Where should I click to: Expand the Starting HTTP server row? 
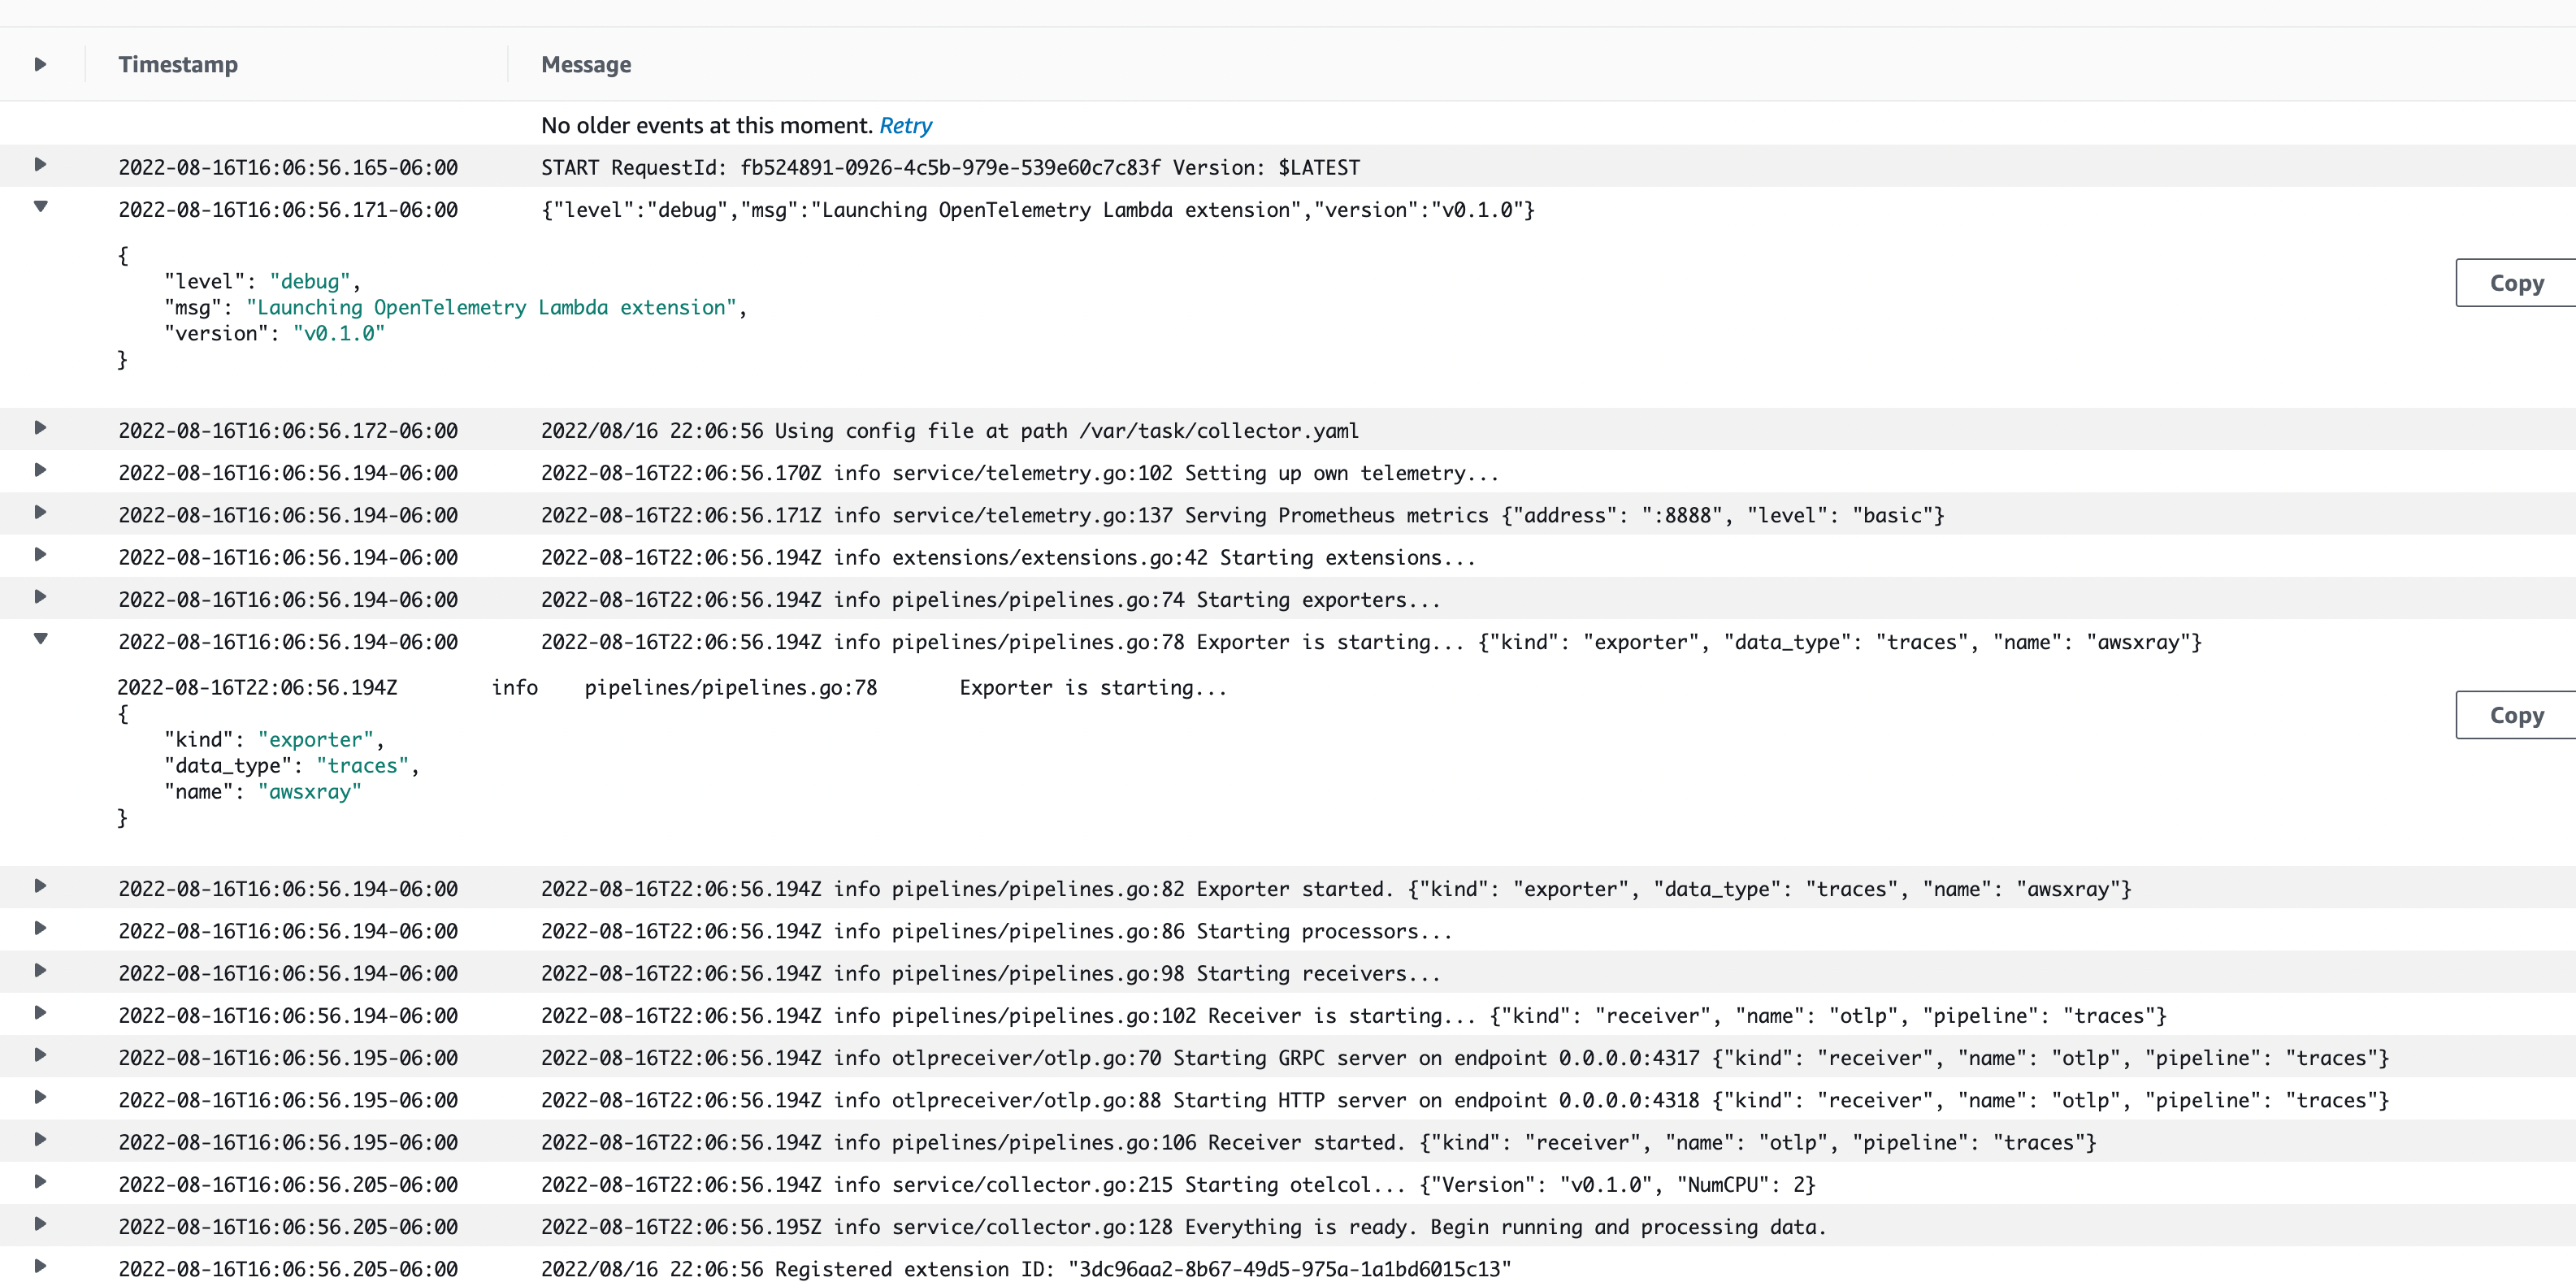pyautogui.click(x=40, y=1097)
